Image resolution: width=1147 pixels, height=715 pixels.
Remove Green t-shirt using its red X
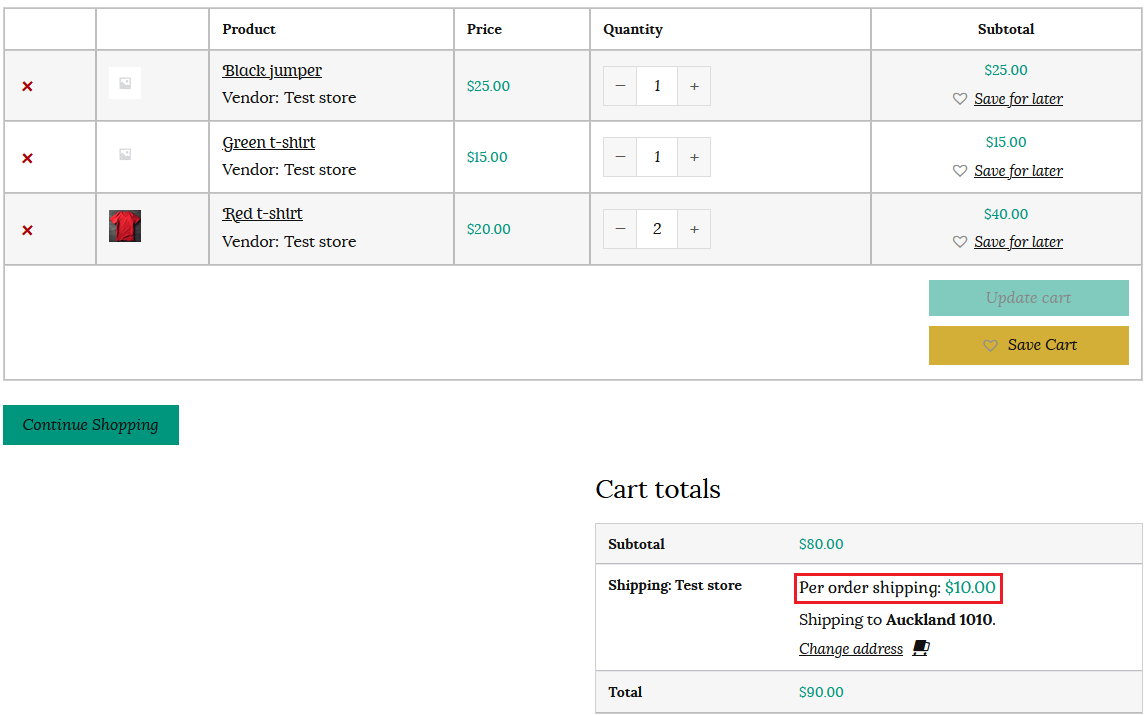coord(27,158)
